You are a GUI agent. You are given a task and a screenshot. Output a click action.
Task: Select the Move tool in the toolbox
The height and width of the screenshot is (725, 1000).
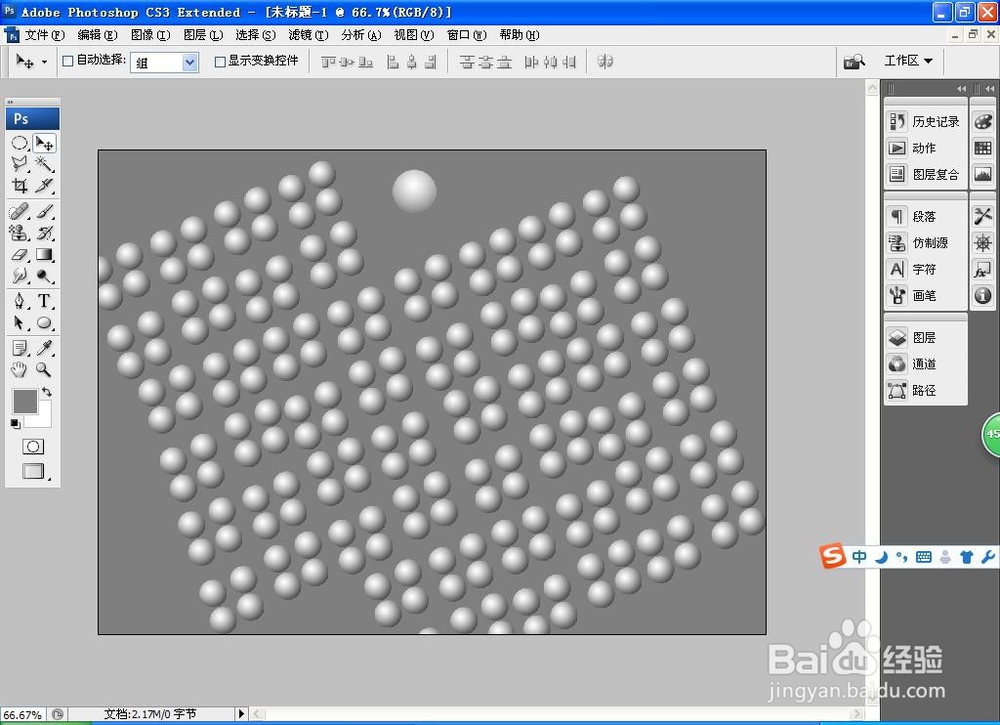coord(44,143)
